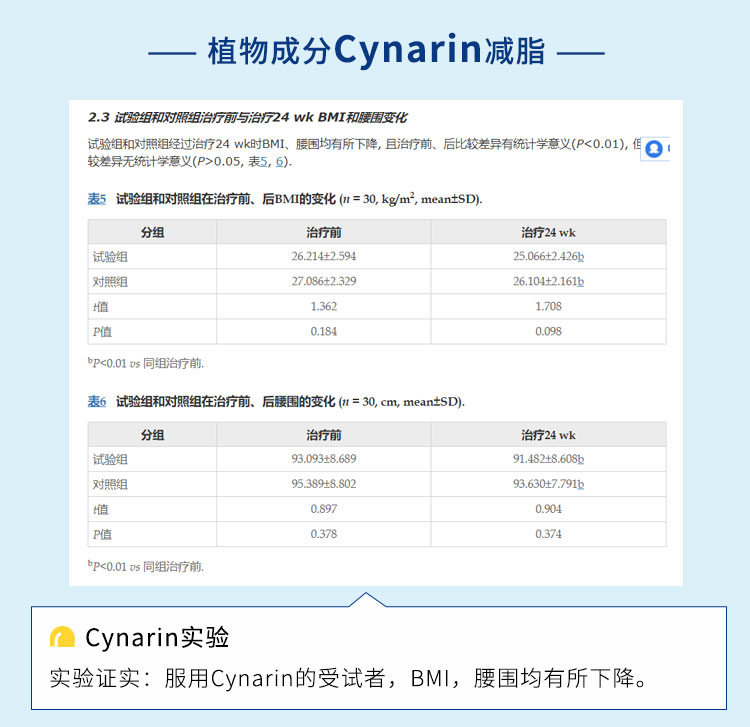Click the 实验证实 conclusion sentence
This screenshot has height=727, width=750.
[x=349, y=678]
